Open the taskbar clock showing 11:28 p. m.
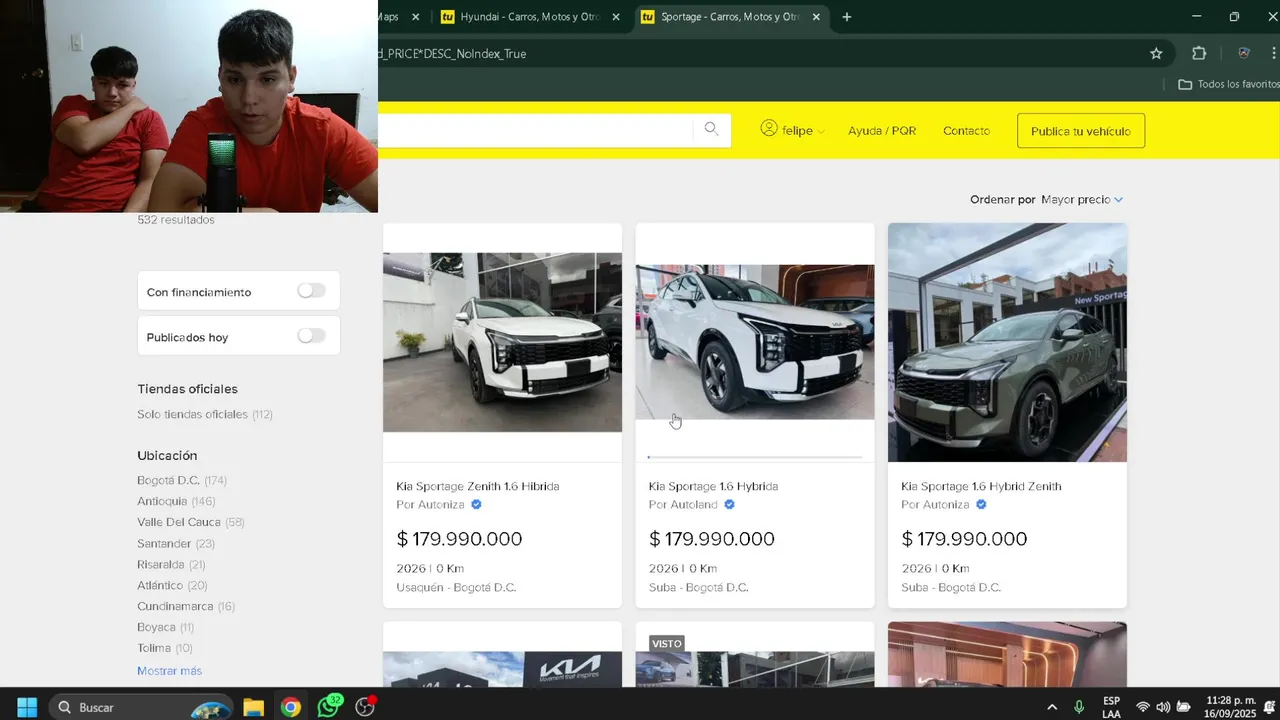 (x=1231, y=707)
